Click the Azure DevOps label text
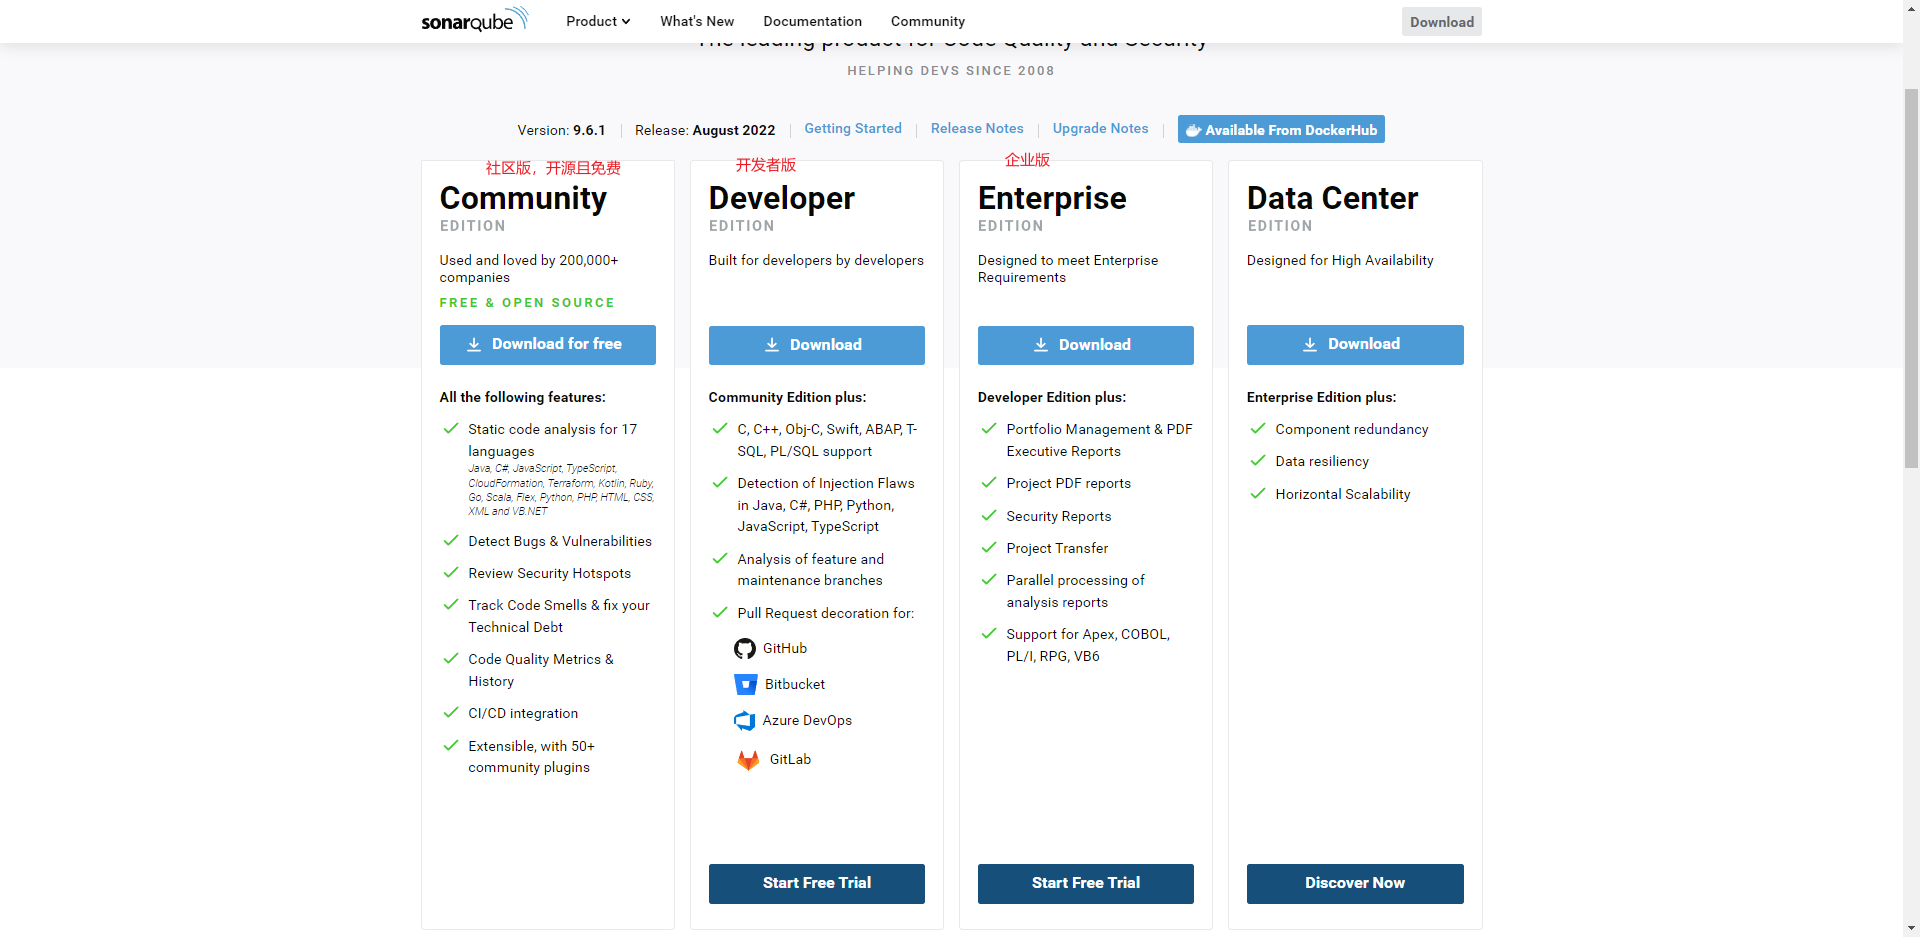Viewport: 1920px width, 937px height. [807, 720]
